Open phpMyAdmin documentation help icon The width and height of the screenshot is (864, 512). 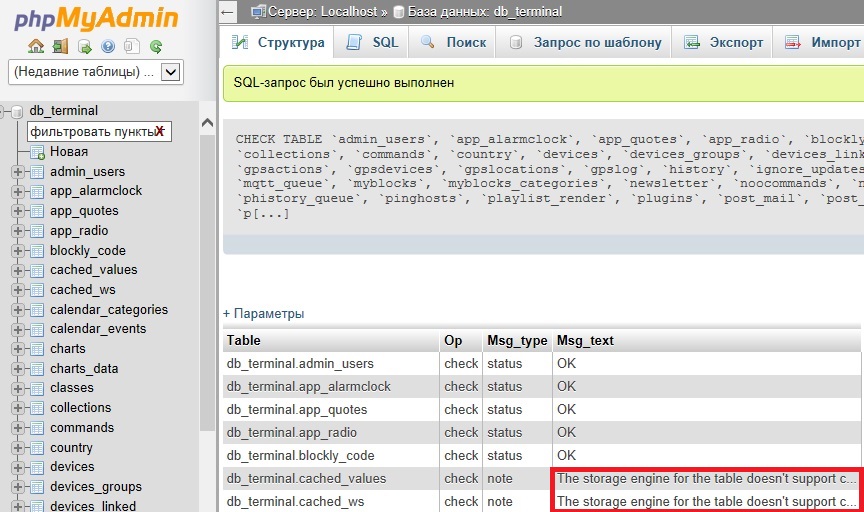point(108,46)
